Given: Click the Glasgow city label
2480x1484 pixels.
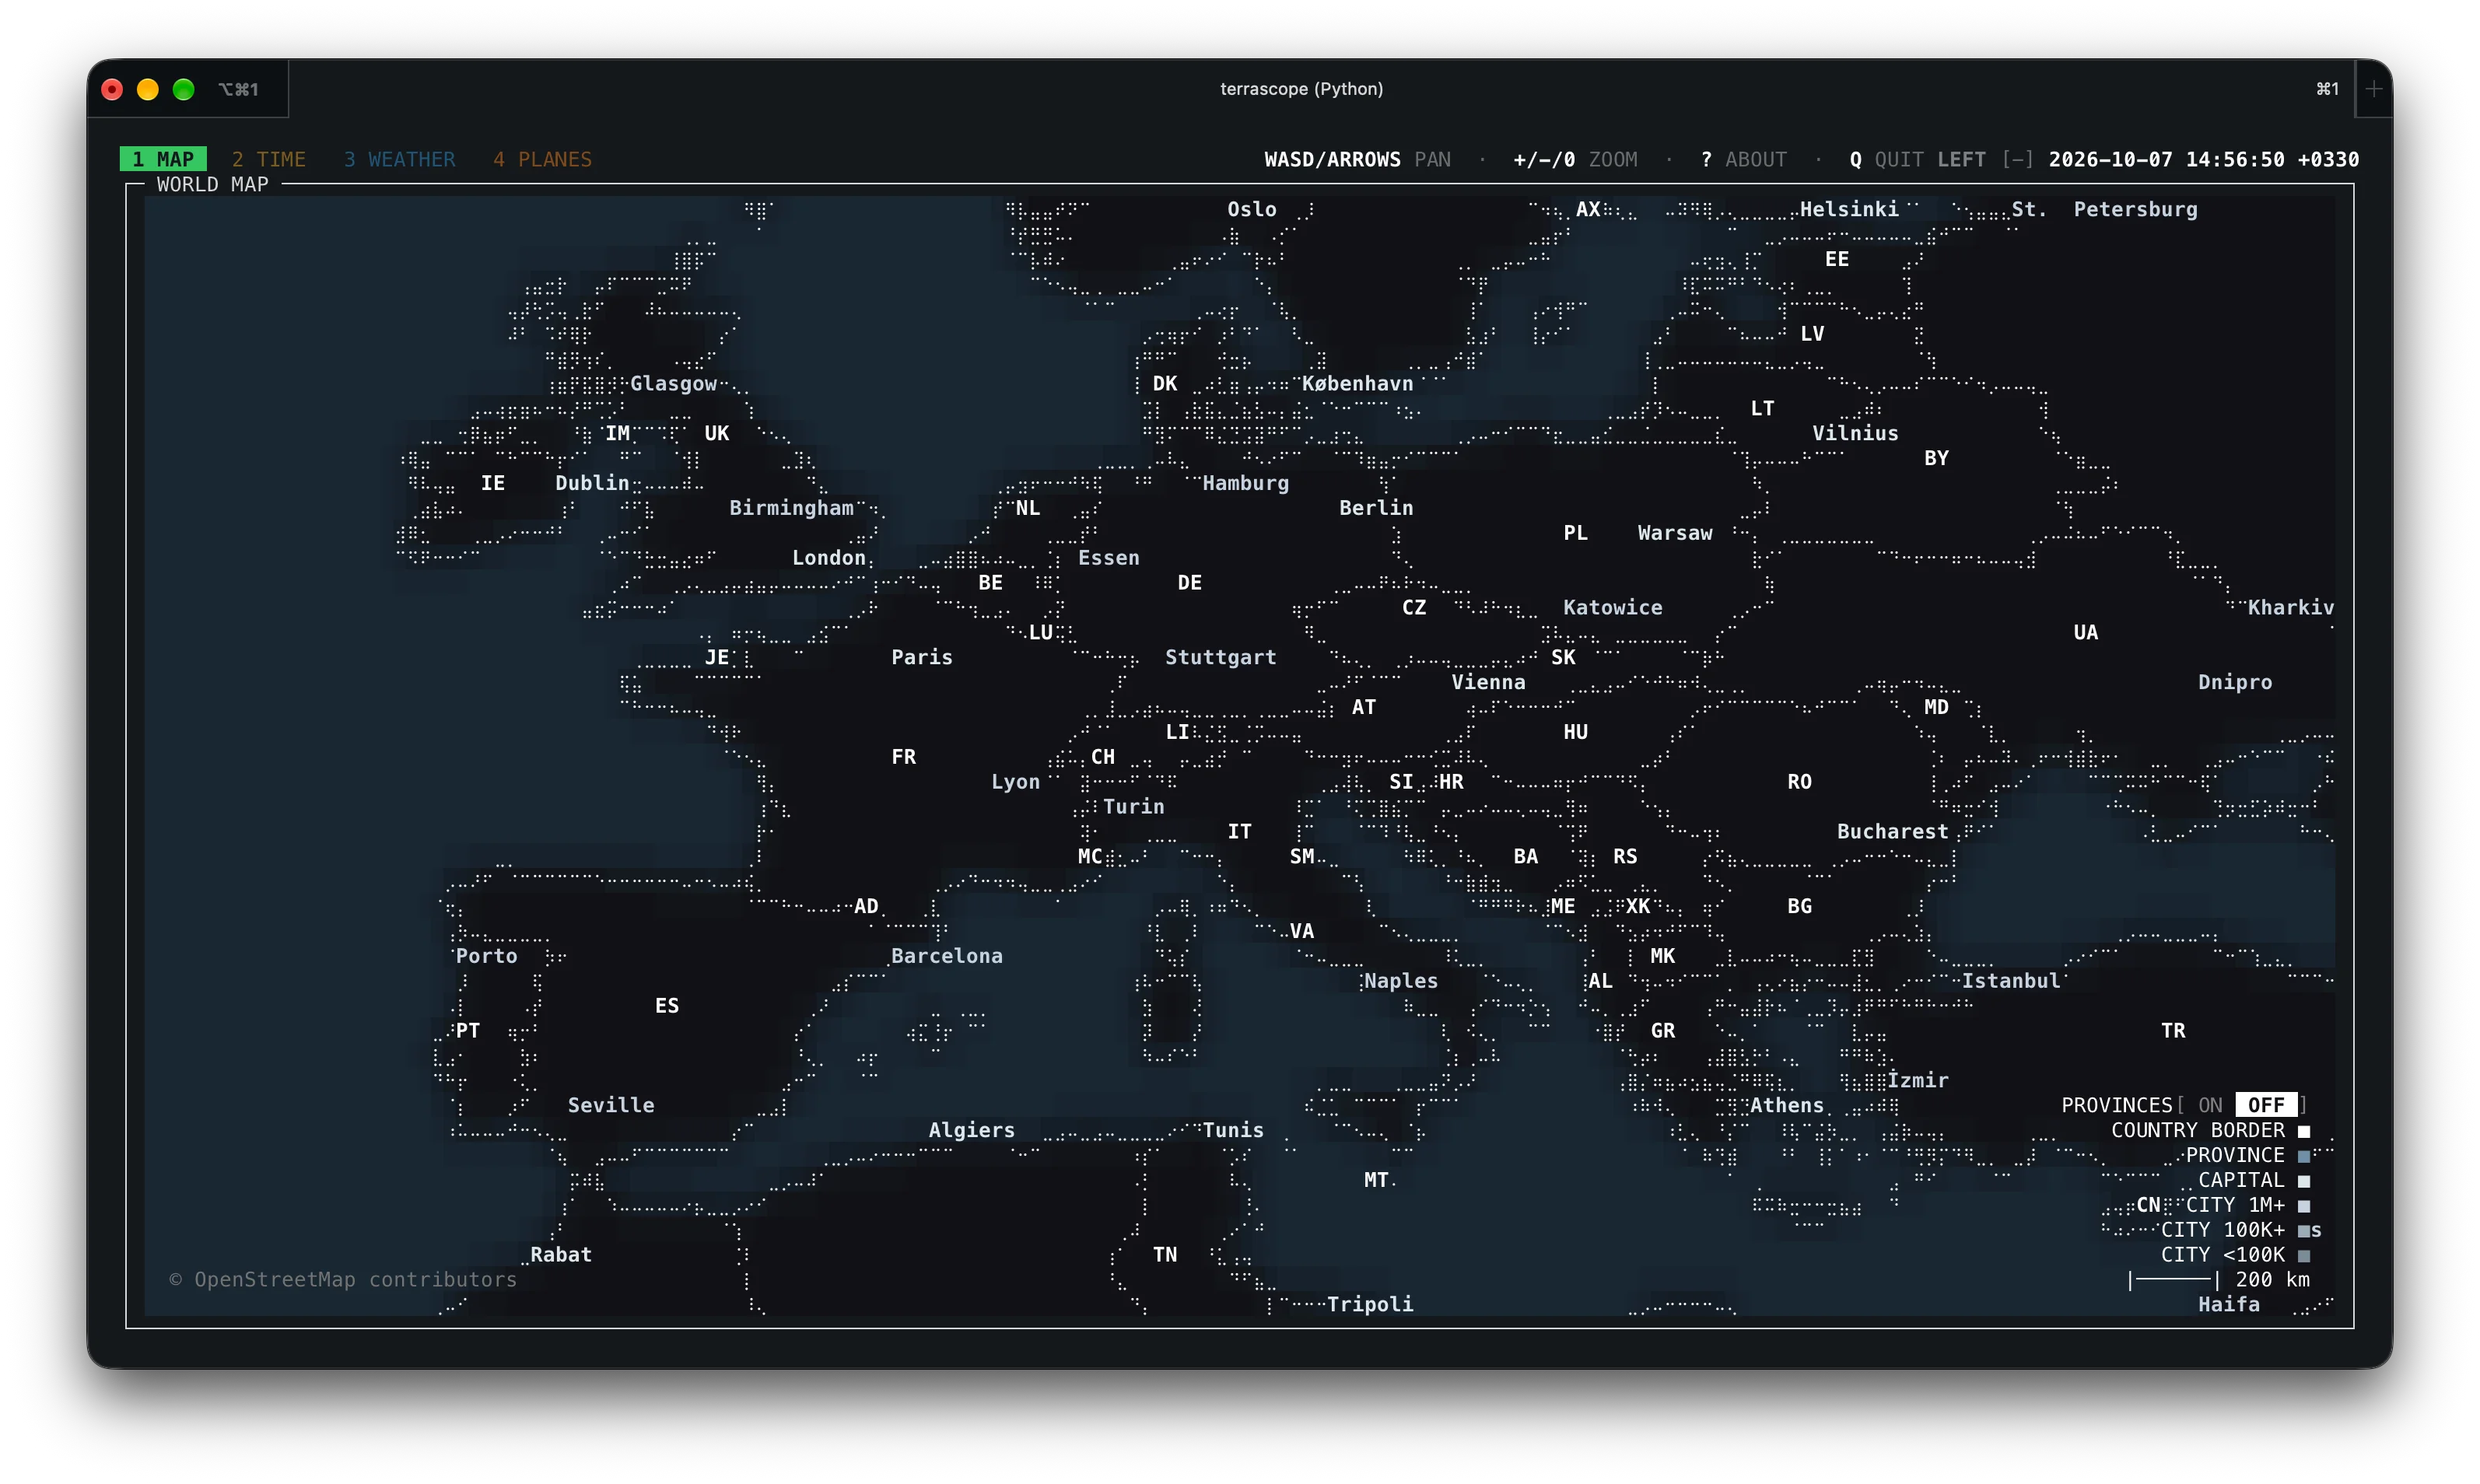Looking at the screenshot, I should tap(673, 383).
